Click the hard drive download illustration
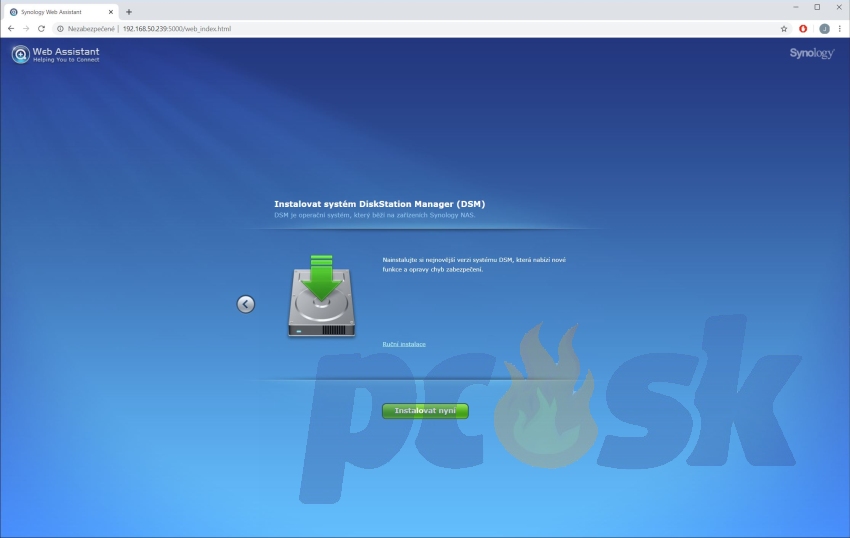This screenshot has height=538, width=850. [321, 296]
